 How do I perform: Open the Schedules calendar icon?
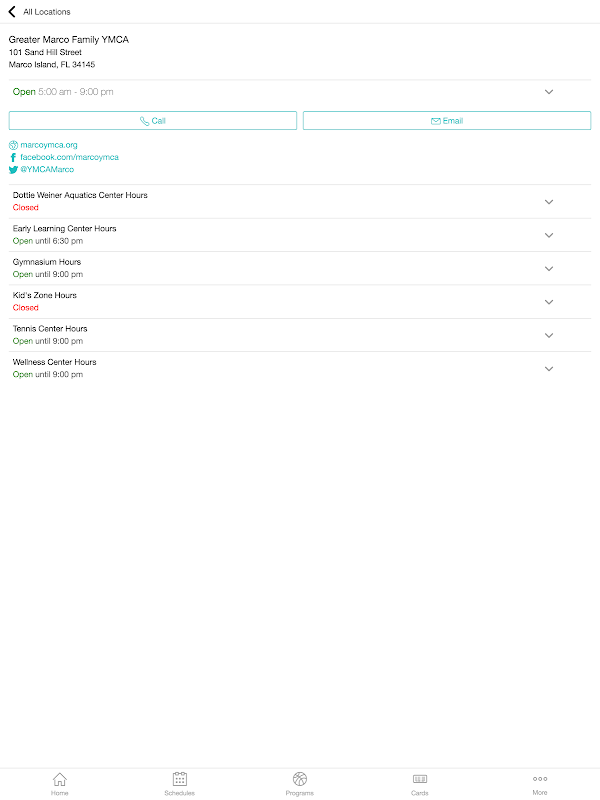(180, 779)
